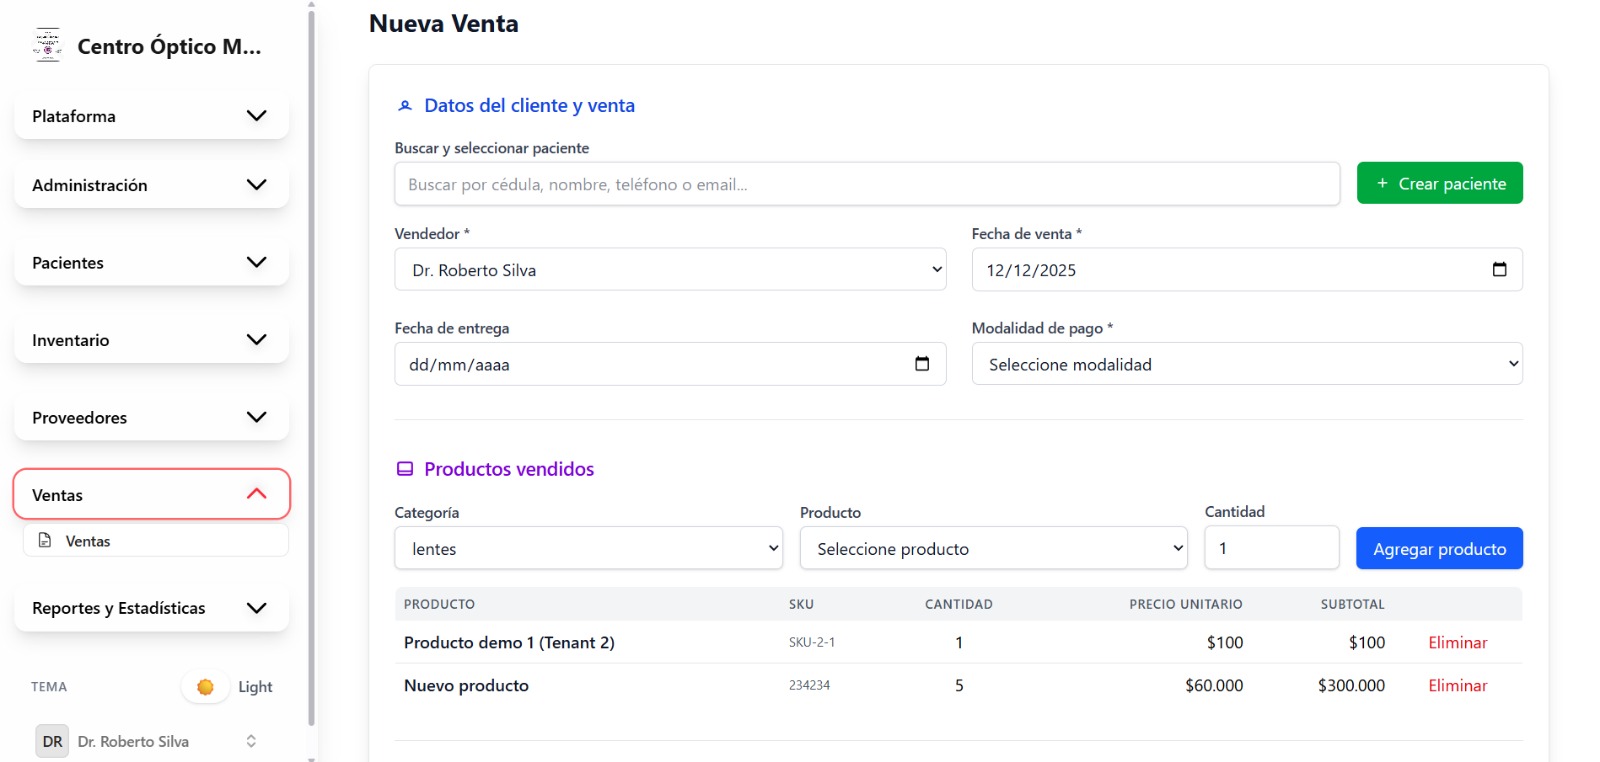Click the Crear paciente button
Image resolution: width=1600 pixels, height=762 pixels.
[1439, 183]
